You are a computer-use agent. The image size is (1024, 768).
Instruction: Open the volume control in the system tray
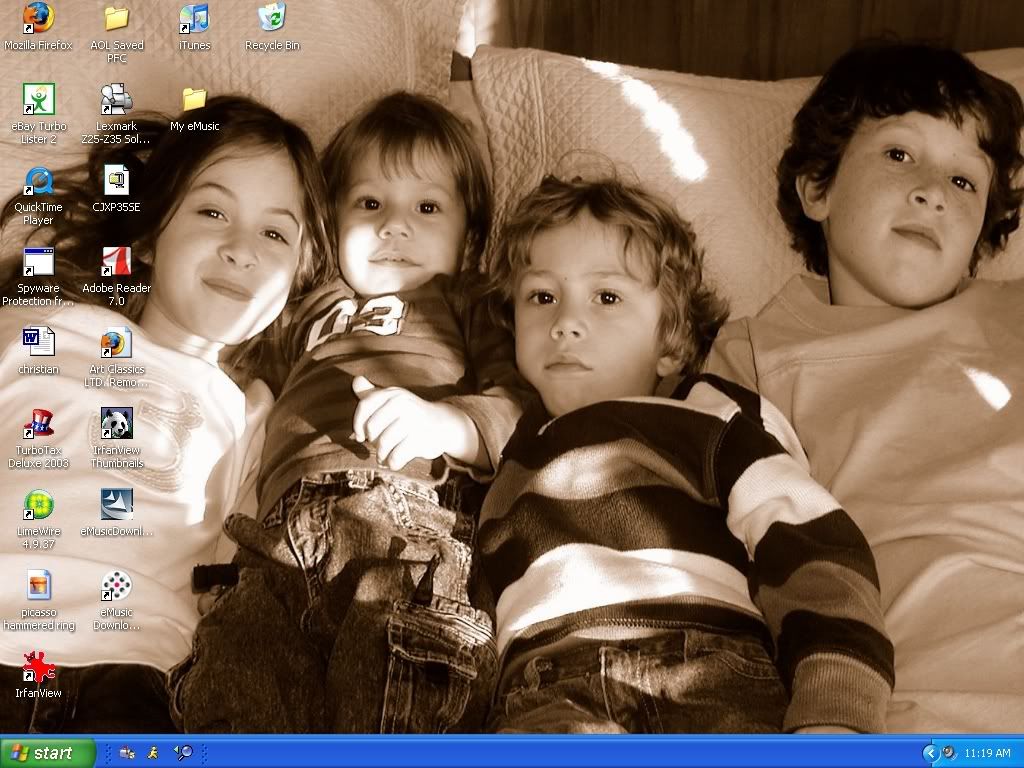(947, 752)
